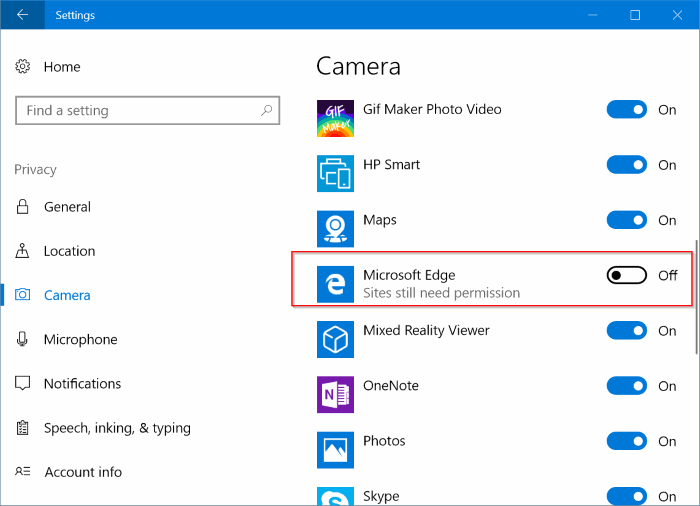This screenshot has width=700, height=506.
Task: Click the Camera sidebar icon
Action: pyautogui.click(x=22, y=295)
